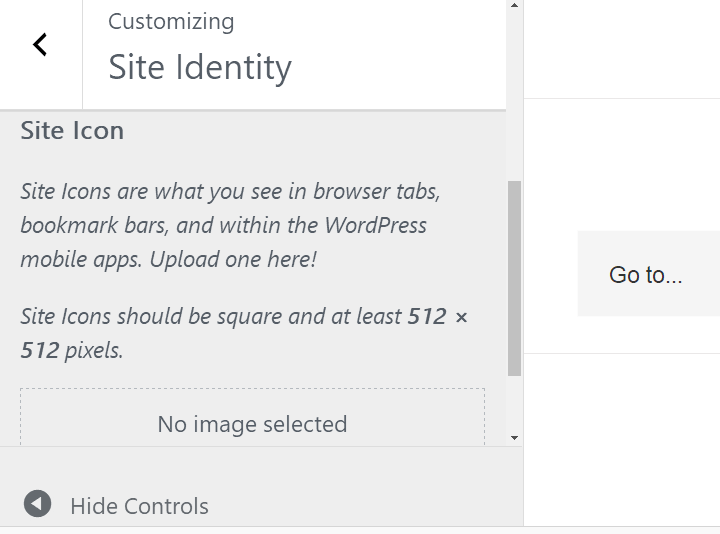Click the blank preview area below 'Go to...'
The image size is (720, 534).
620,440
